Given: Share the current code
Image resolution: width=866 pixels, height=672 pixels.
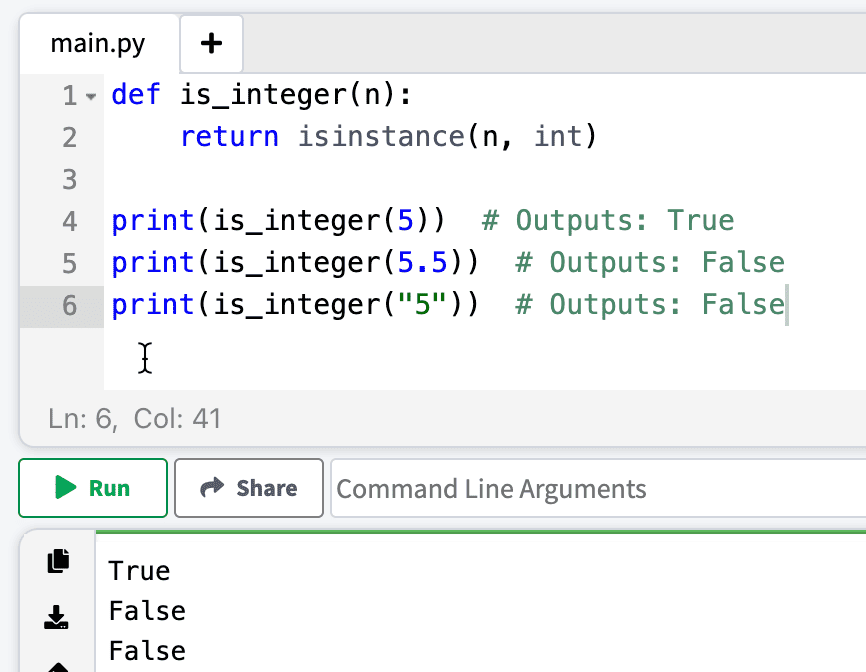Looking at the screenshot, I should point(248,488).
